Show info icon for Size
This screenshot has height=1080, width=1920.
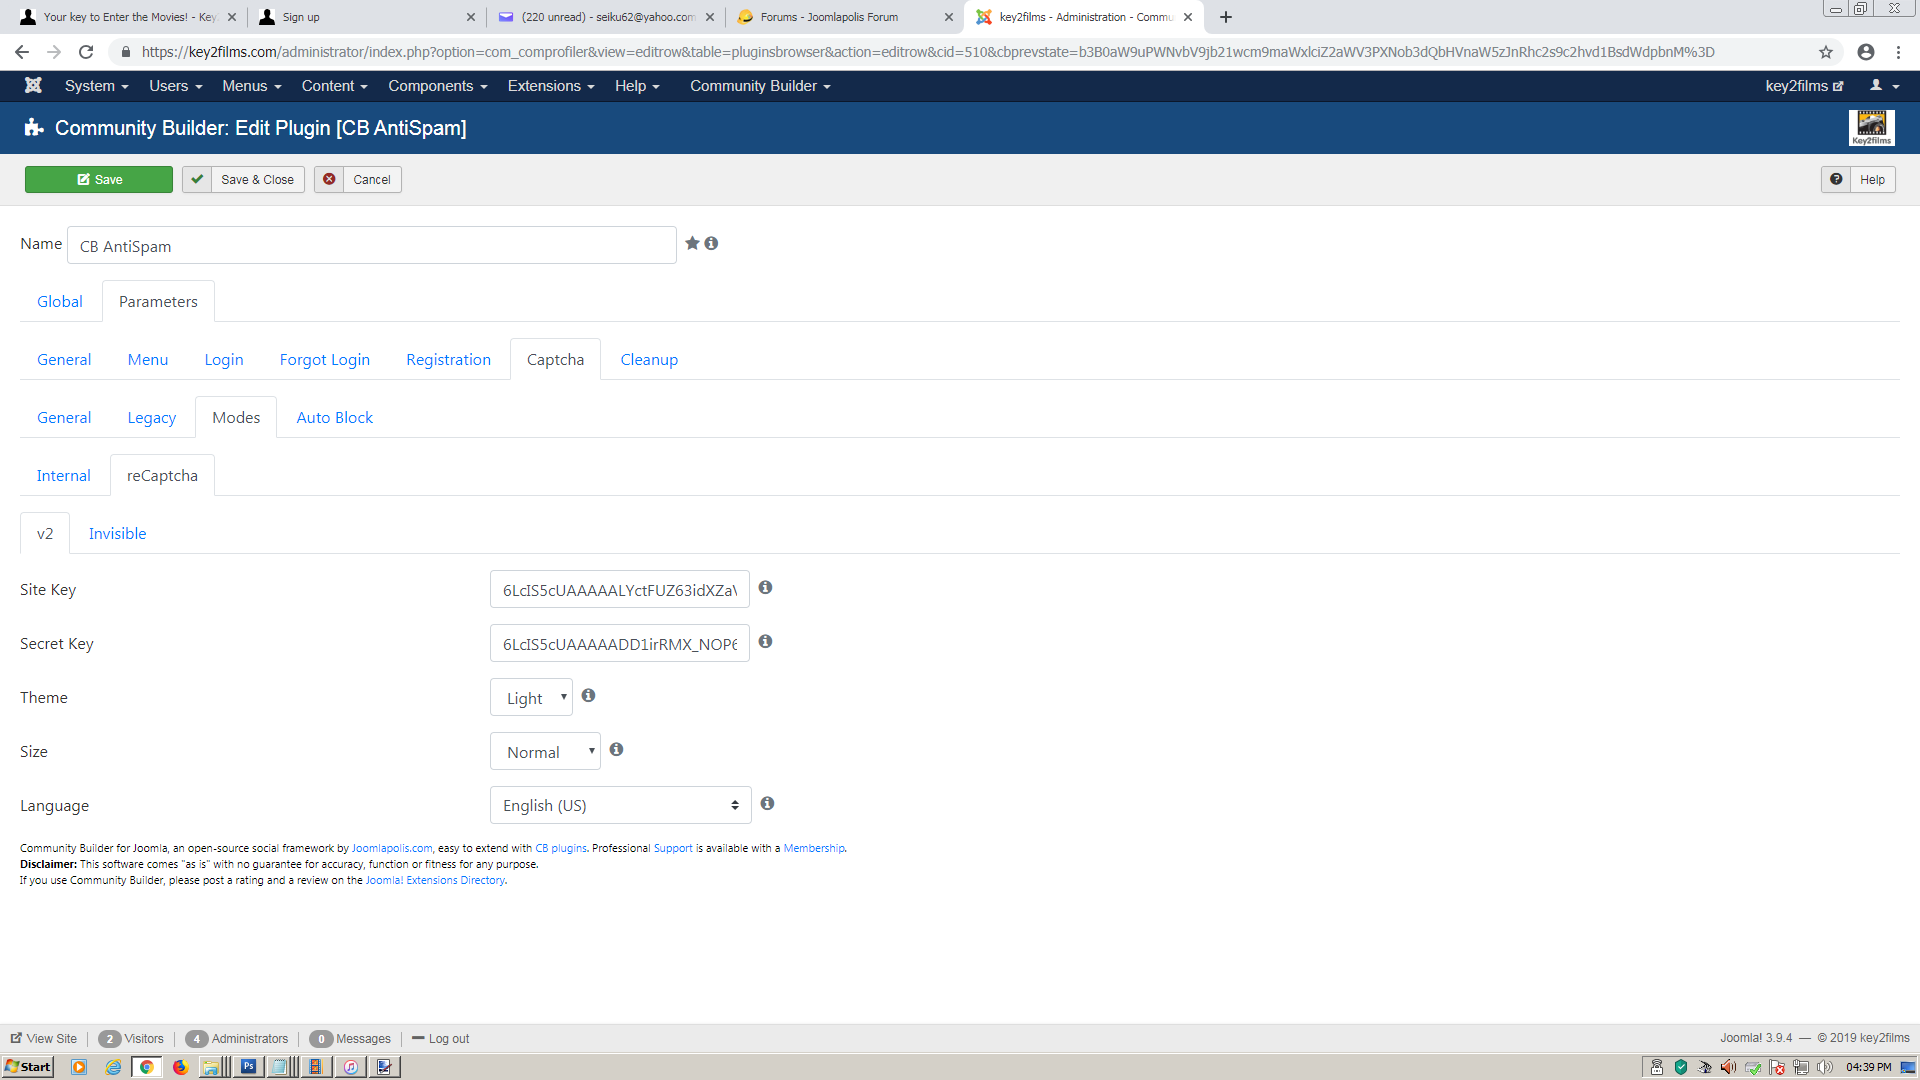[616, 750]
